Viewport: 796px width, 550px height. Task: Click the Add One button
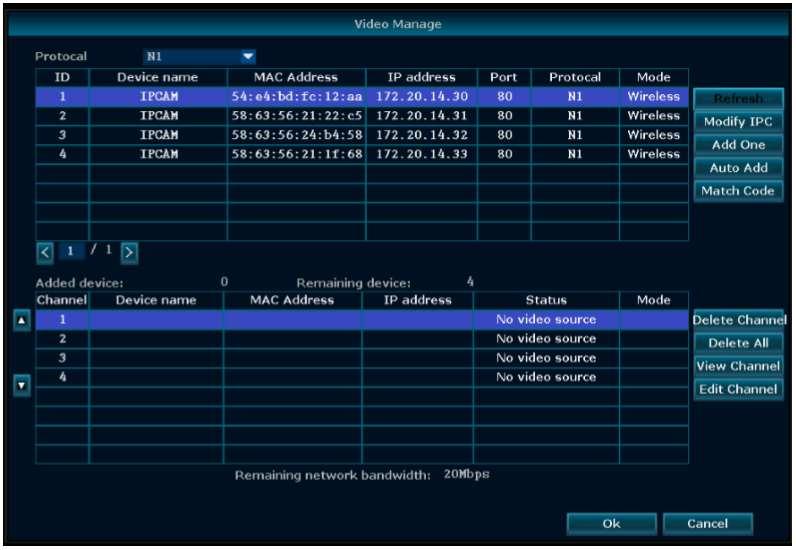(x=738, y=145)
